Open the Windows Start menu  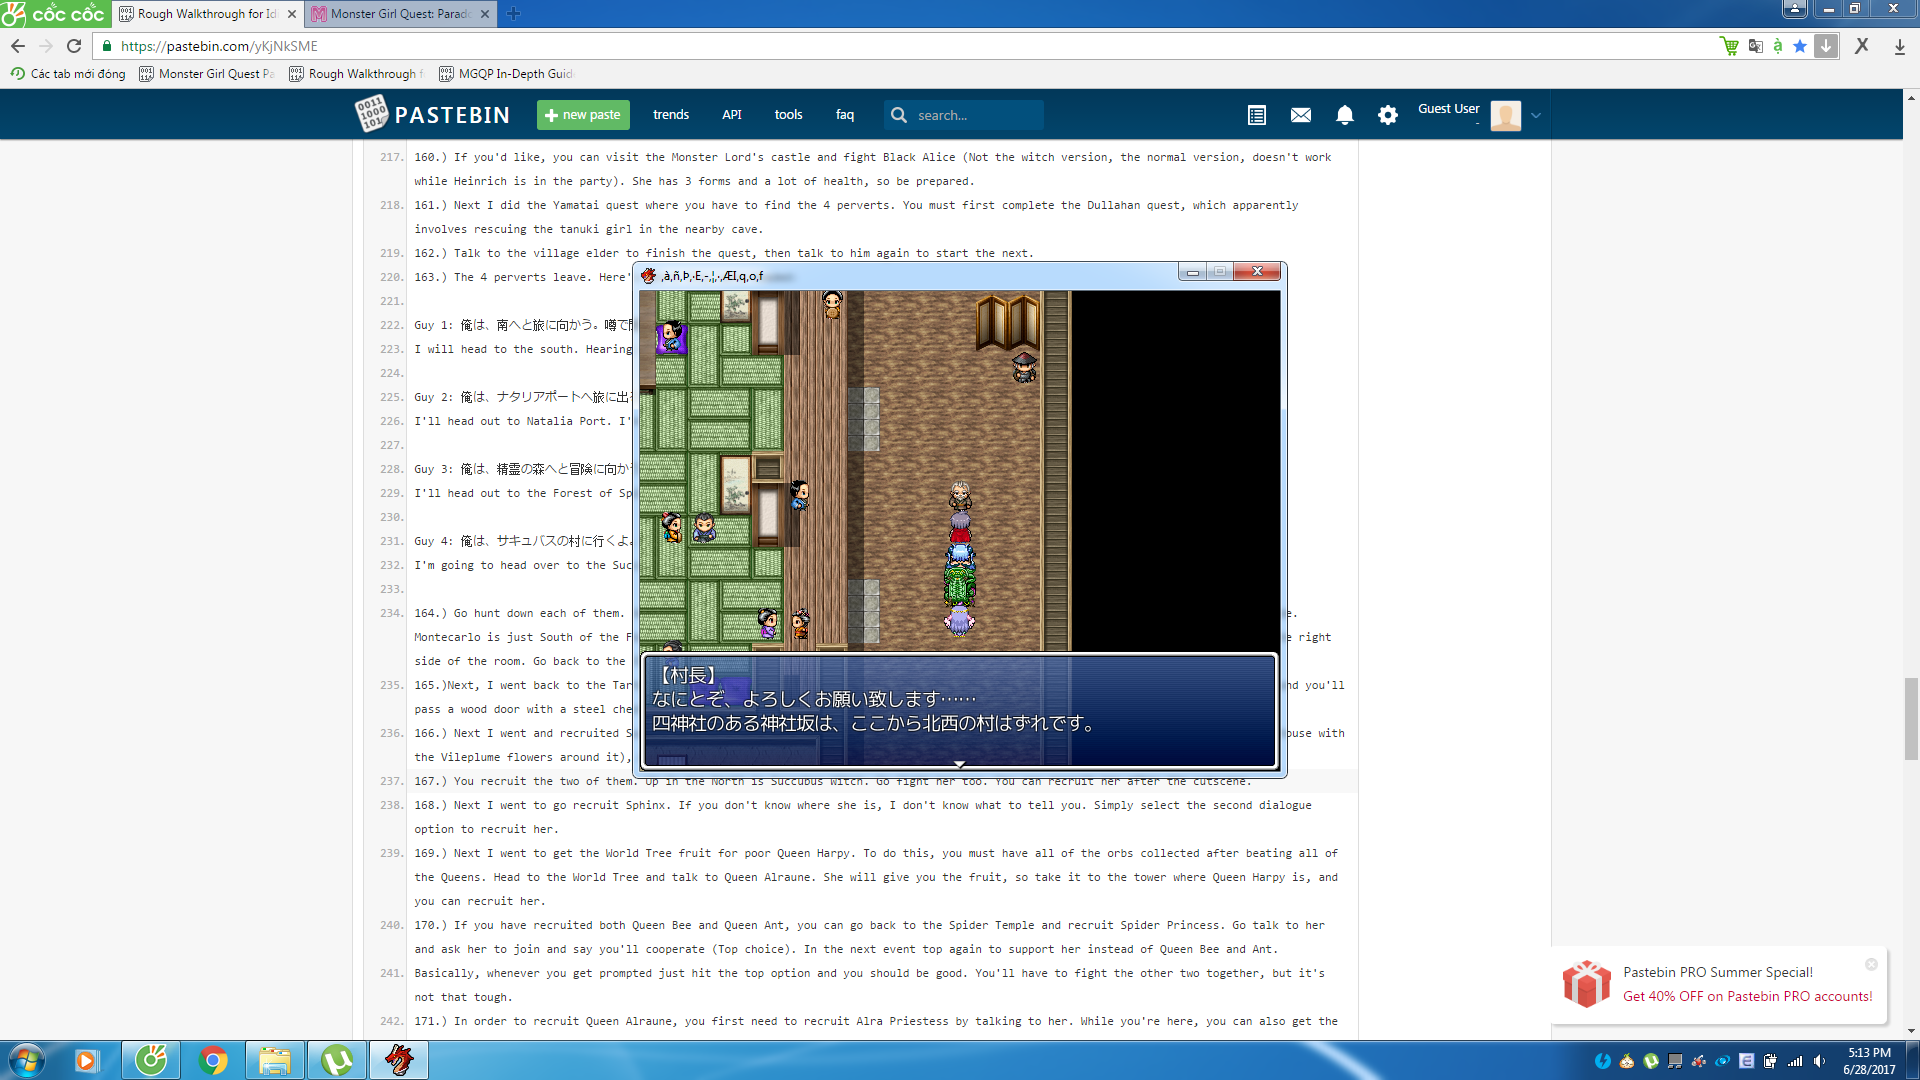27,1060
